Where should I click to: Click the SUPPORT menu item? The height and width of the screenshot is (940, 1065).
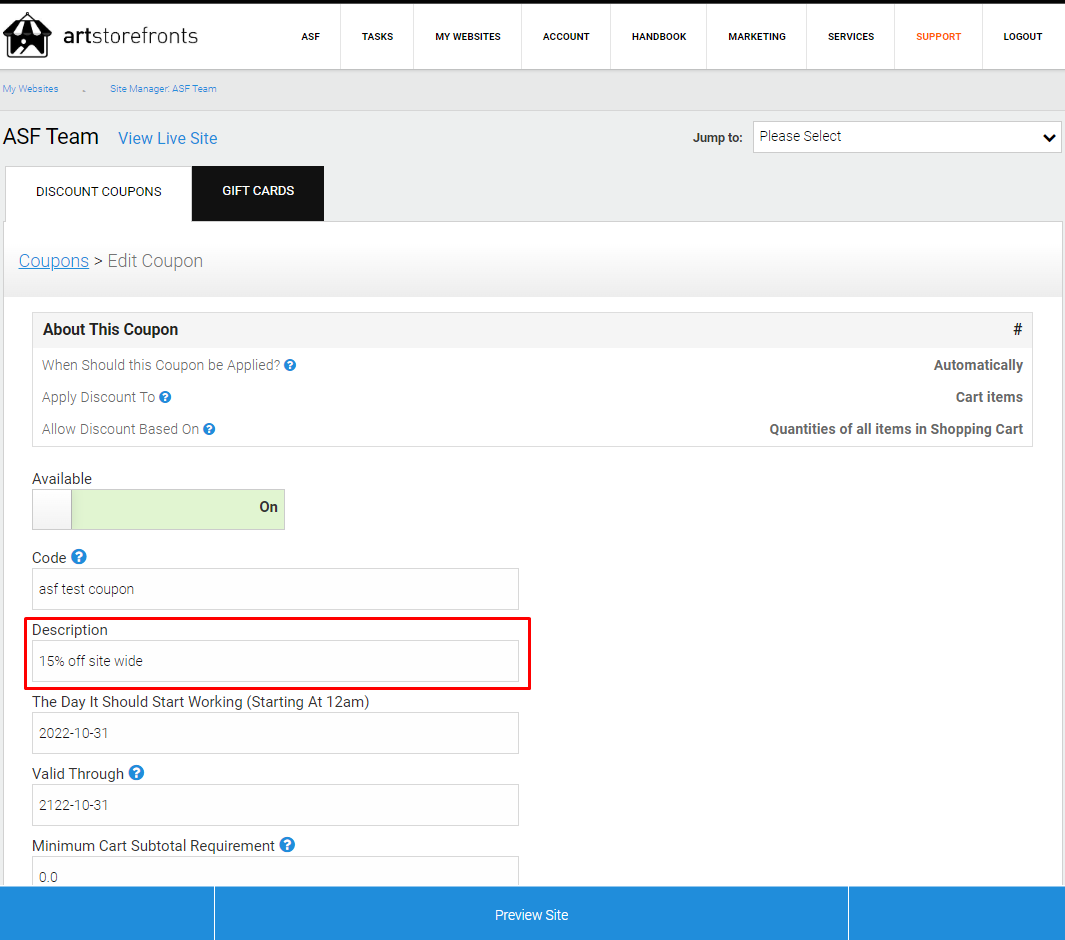tap(938, 36)
